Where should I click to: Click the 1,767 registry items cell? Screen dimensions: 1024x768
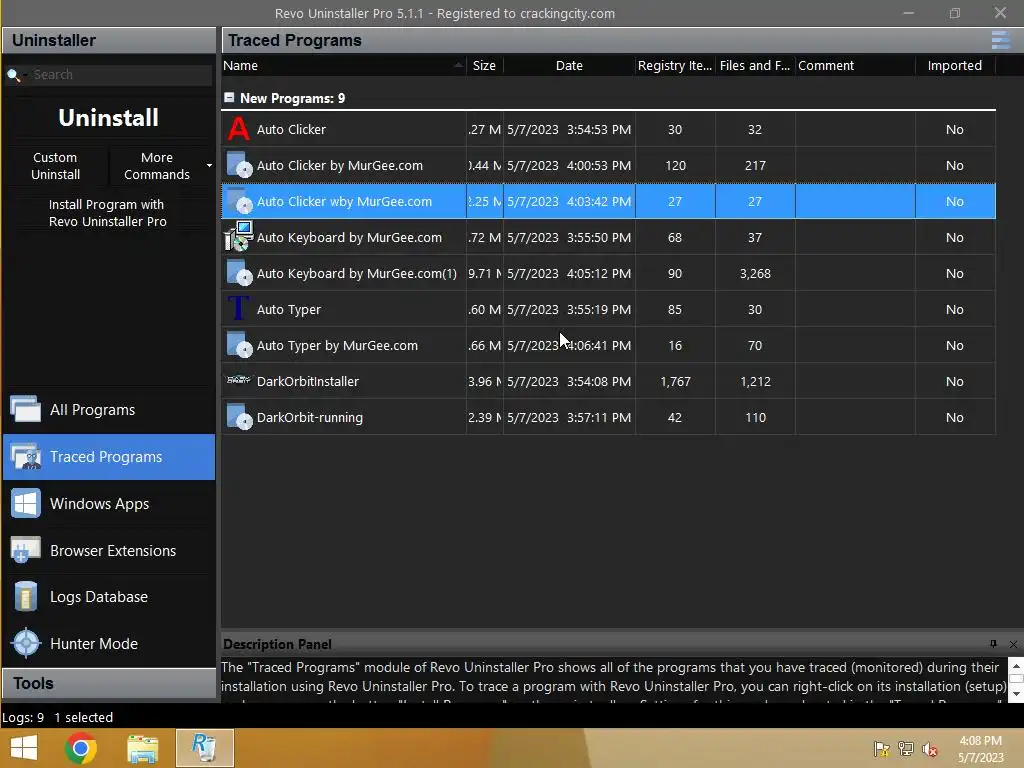(675, 381)
